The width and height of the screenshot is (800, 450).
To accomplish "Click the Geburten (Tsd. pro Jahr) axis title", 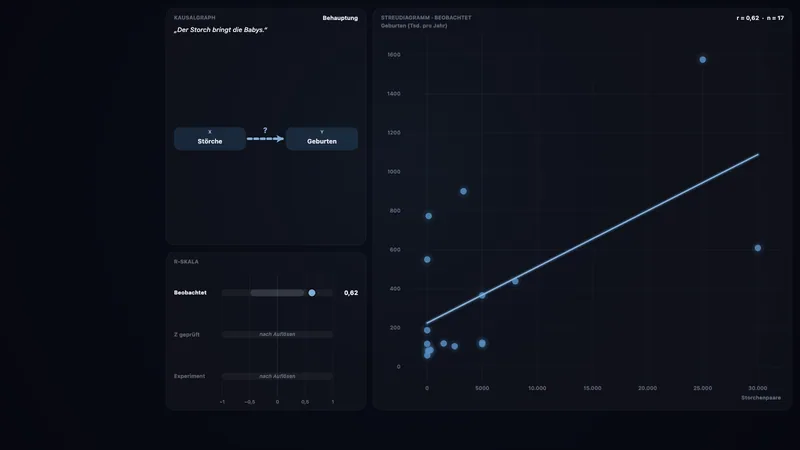I will [414, 26].
